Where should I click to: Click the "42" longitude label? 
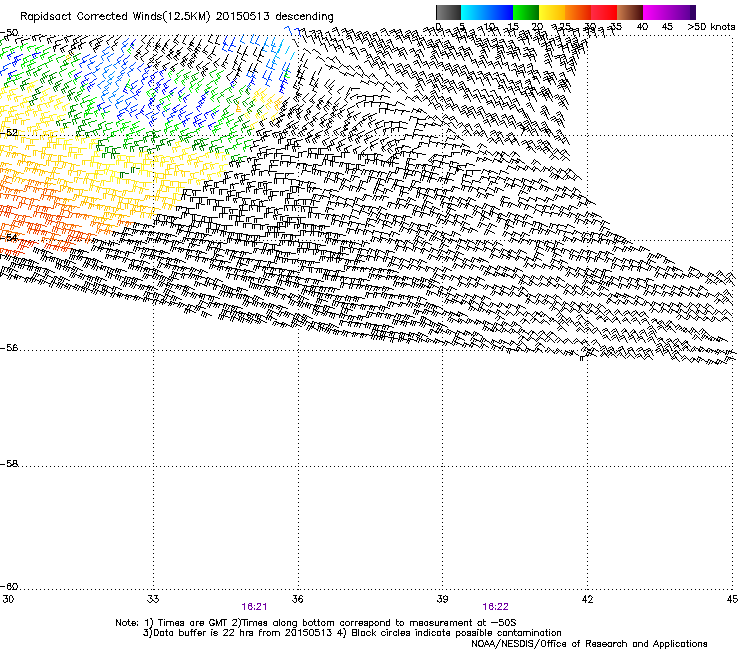(587, 599)
